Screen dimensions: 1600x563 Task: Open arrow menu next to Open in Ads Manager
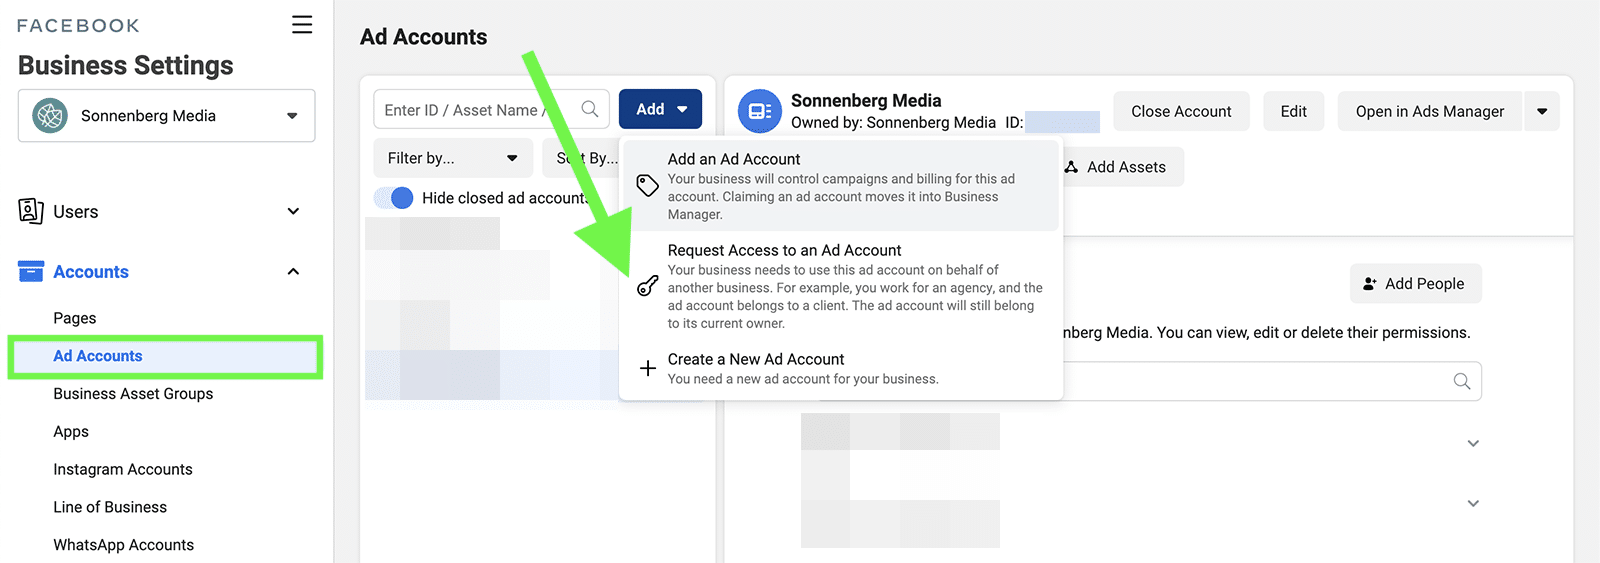(1542, 111)
